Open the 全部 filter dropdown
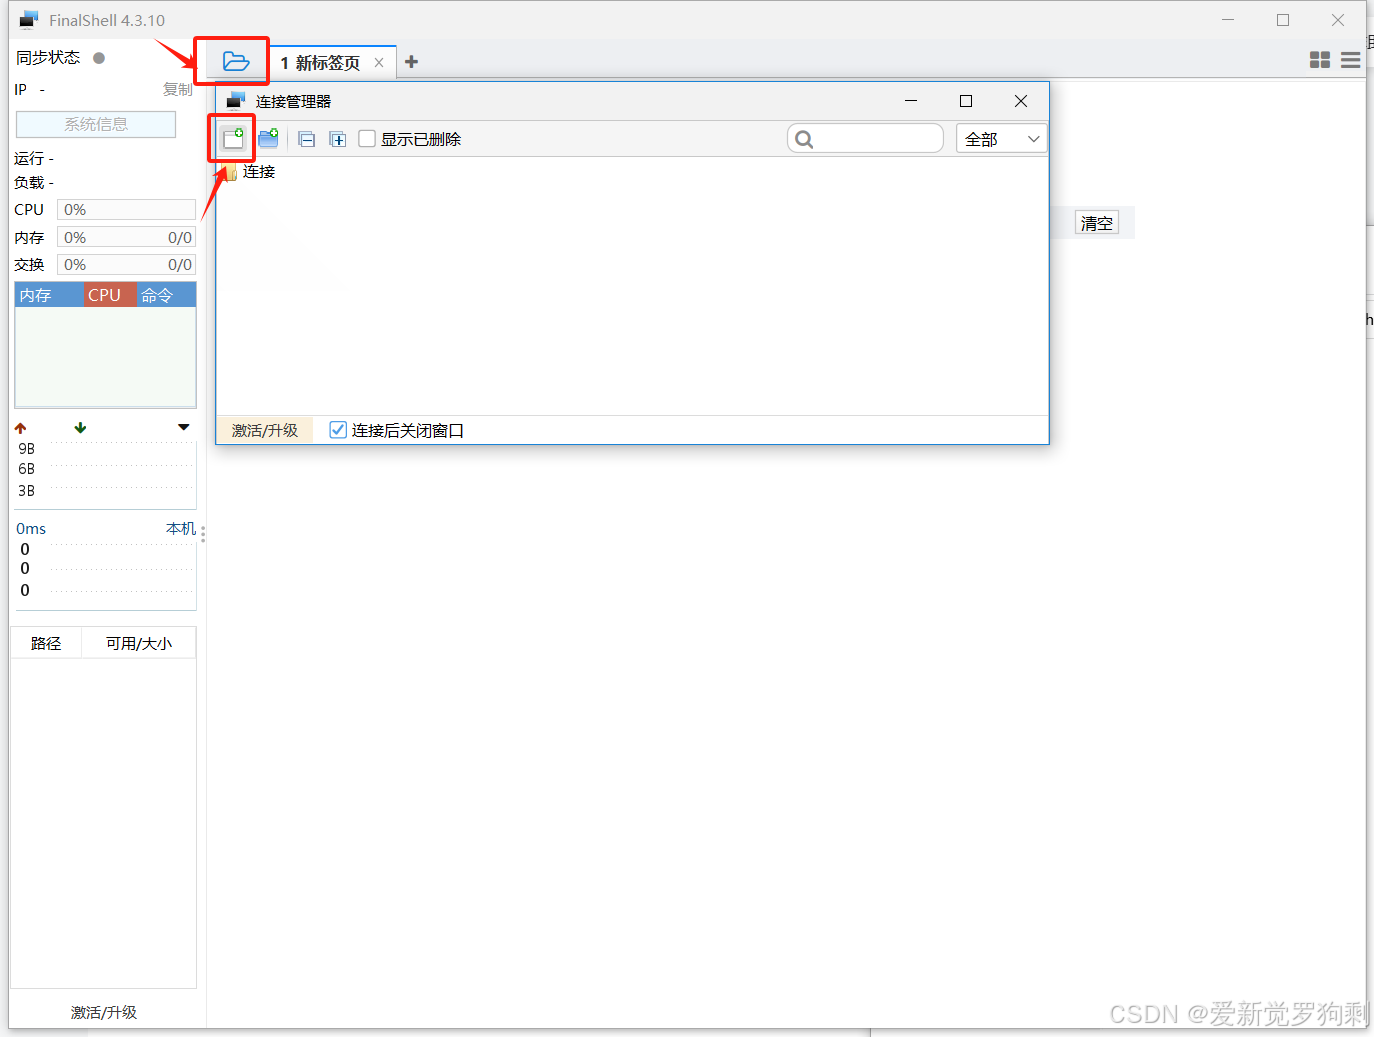 click(x=1001, y=139)
